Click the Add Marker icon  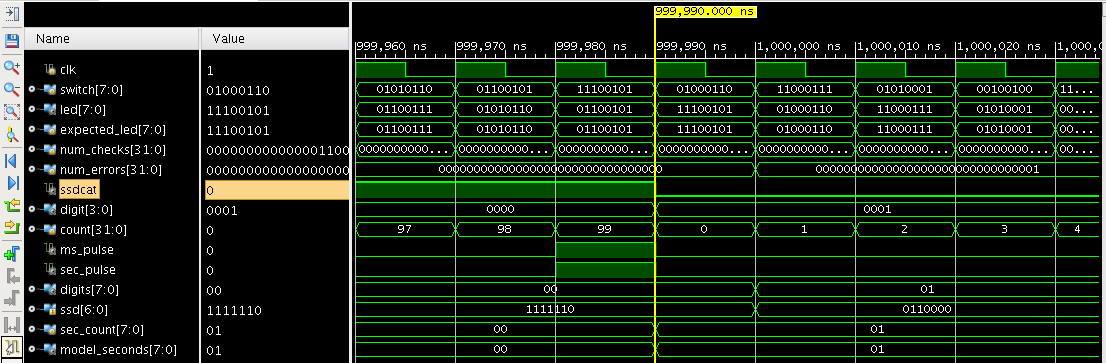[x=11, y=254]
